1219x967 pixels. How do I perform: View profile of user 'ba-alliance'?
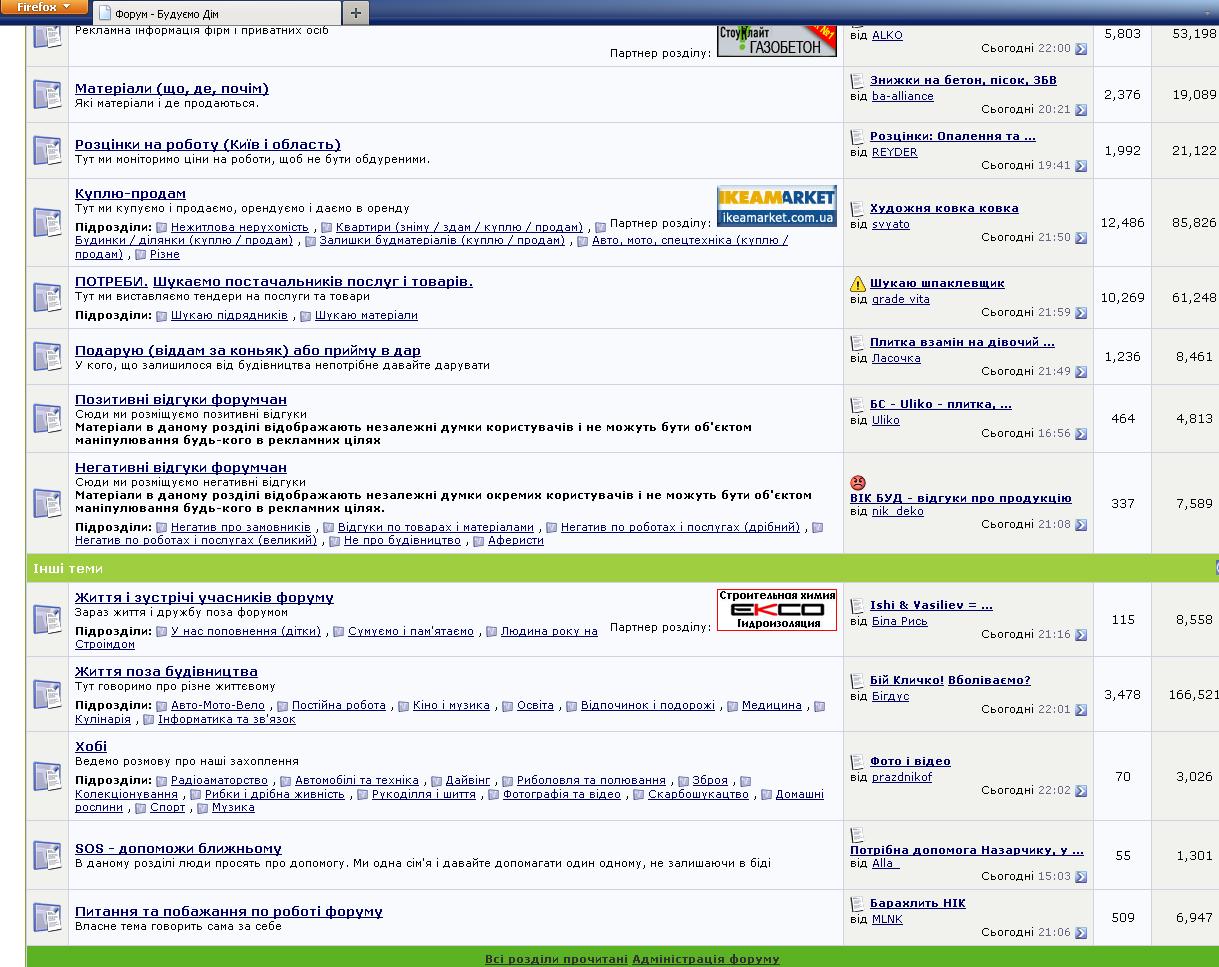coord(903,96)
